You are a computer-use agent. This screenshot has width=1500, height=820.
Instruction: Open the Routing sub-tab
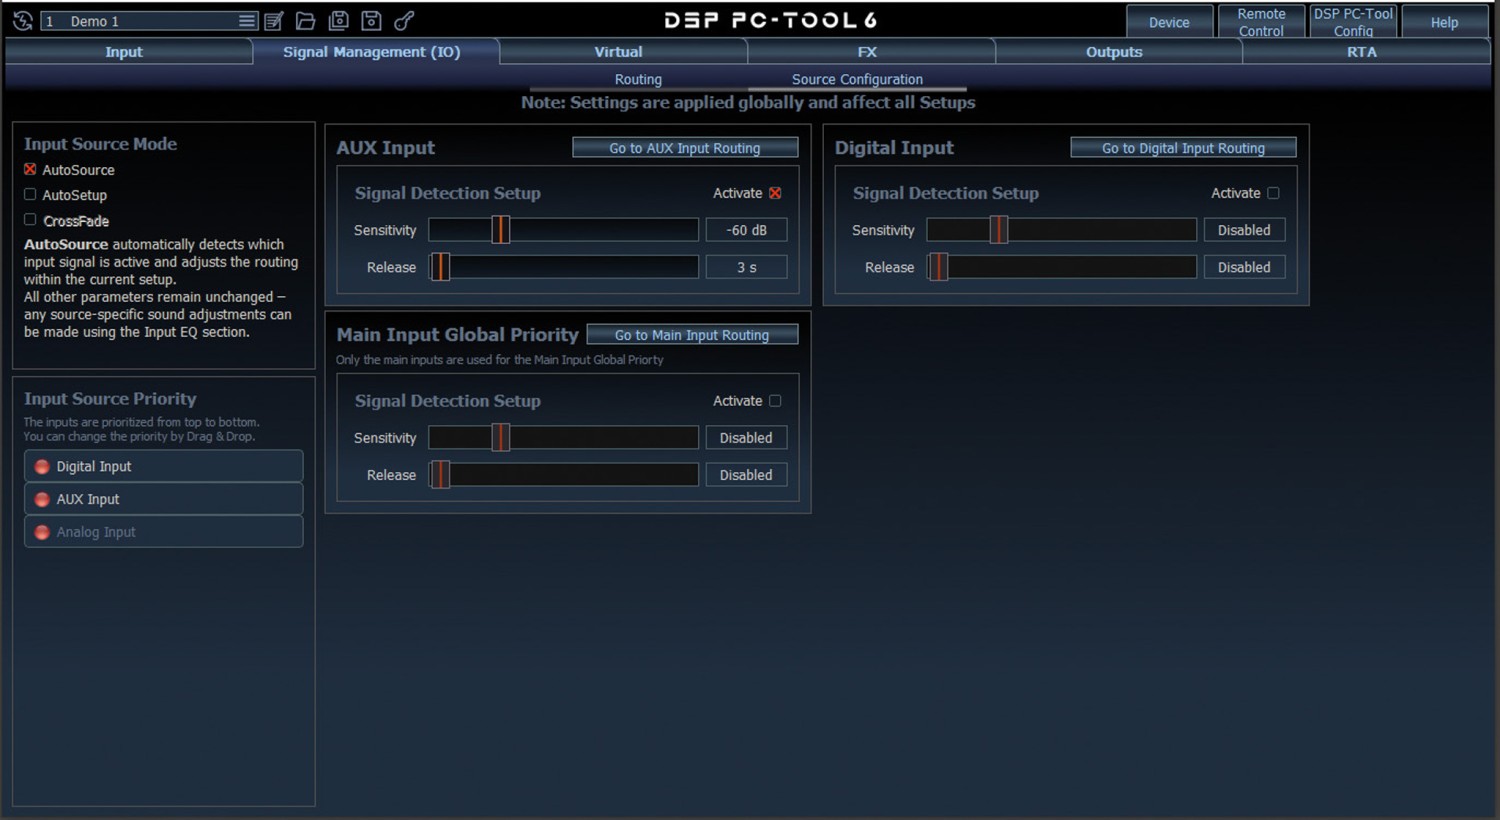[x=638, y=79]
